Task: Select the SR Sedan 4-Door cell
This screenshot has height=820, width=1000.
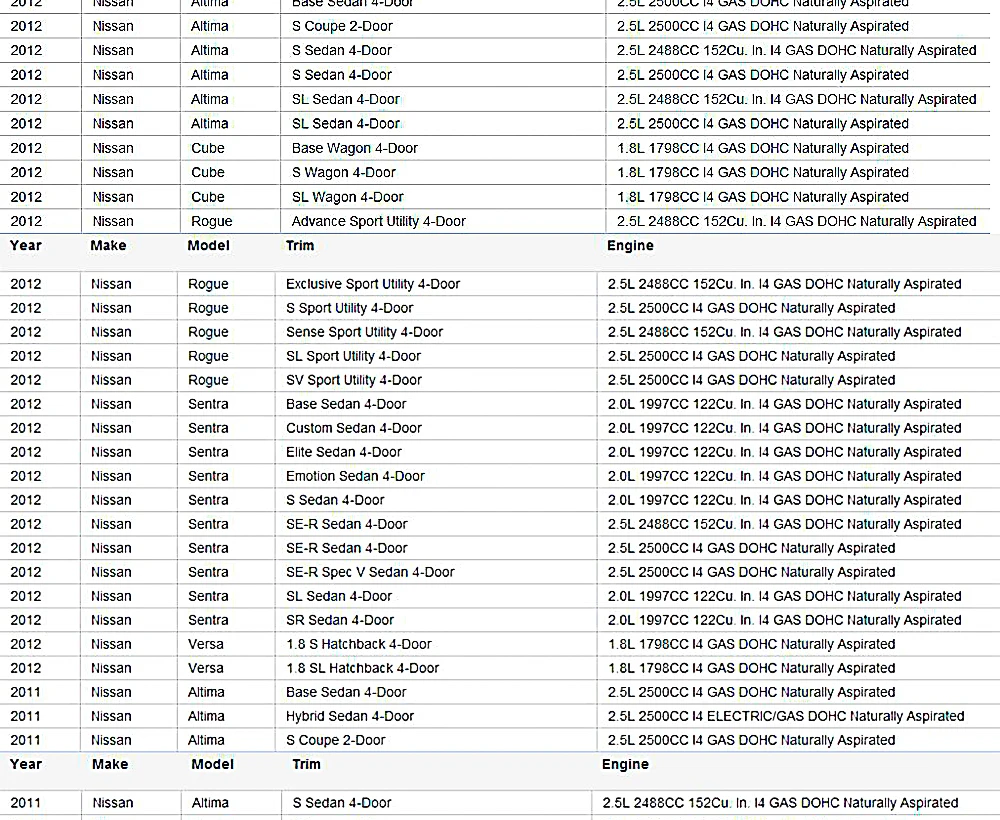Action: (436, 620)
